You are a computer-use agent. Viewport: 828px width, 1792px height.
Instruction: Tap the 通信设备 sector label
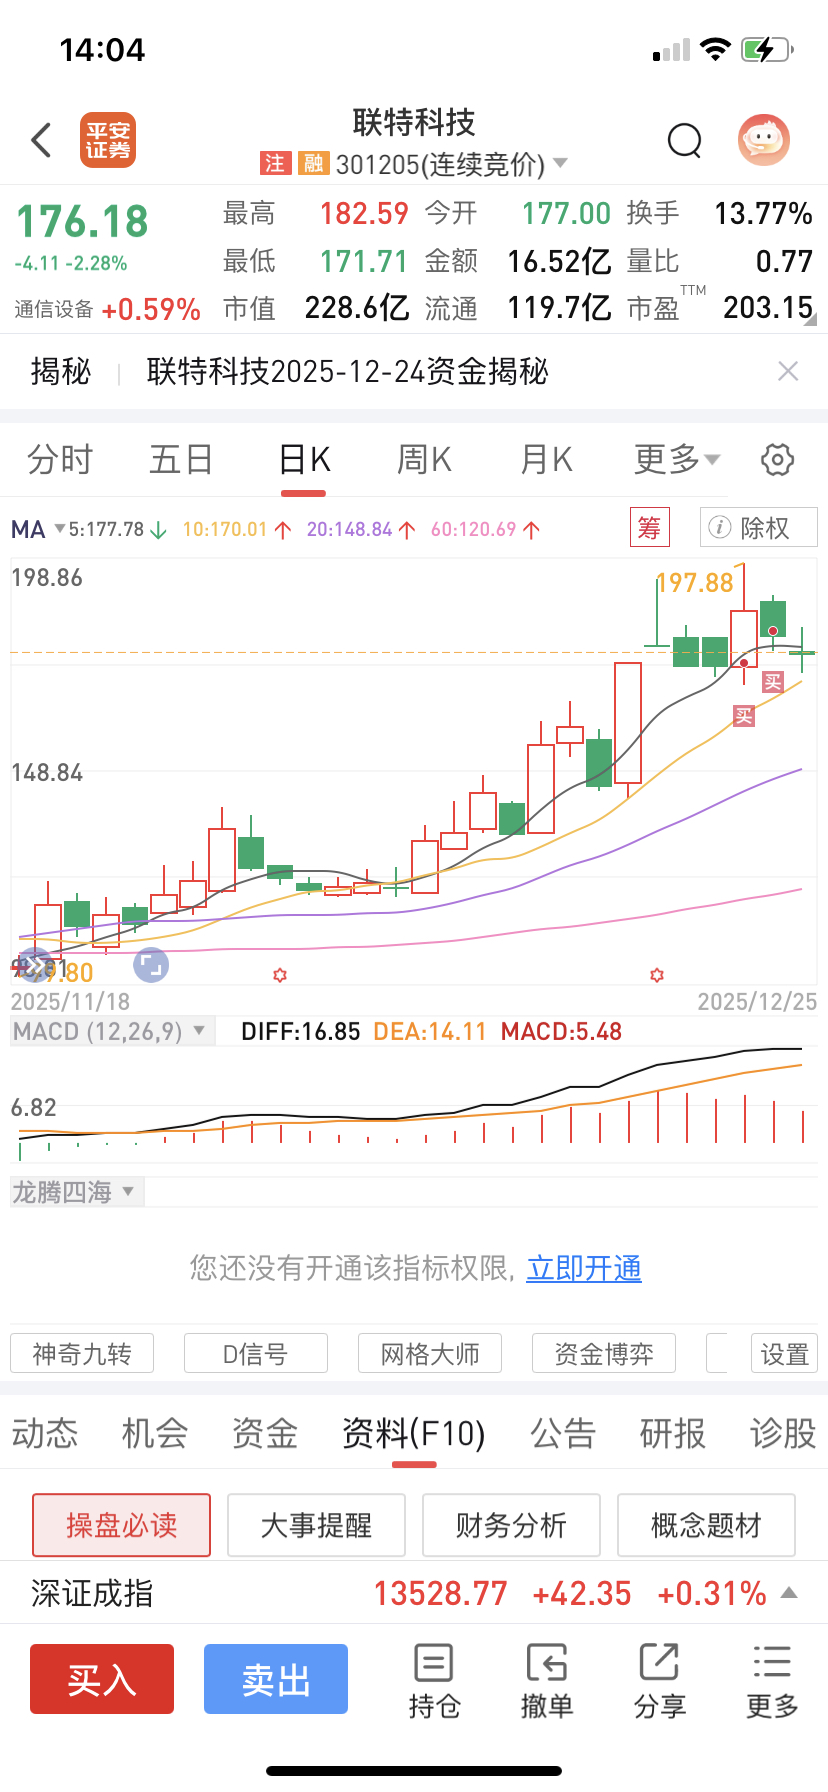pos(54,309)
